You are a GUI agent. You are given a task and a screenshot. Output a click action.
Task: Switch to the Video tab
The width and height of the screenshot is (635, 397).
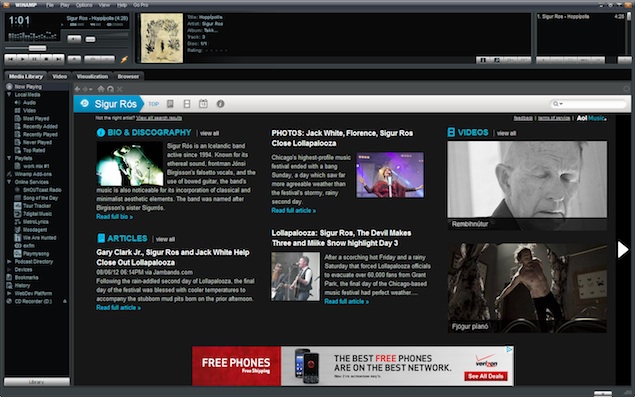(60, 76)
